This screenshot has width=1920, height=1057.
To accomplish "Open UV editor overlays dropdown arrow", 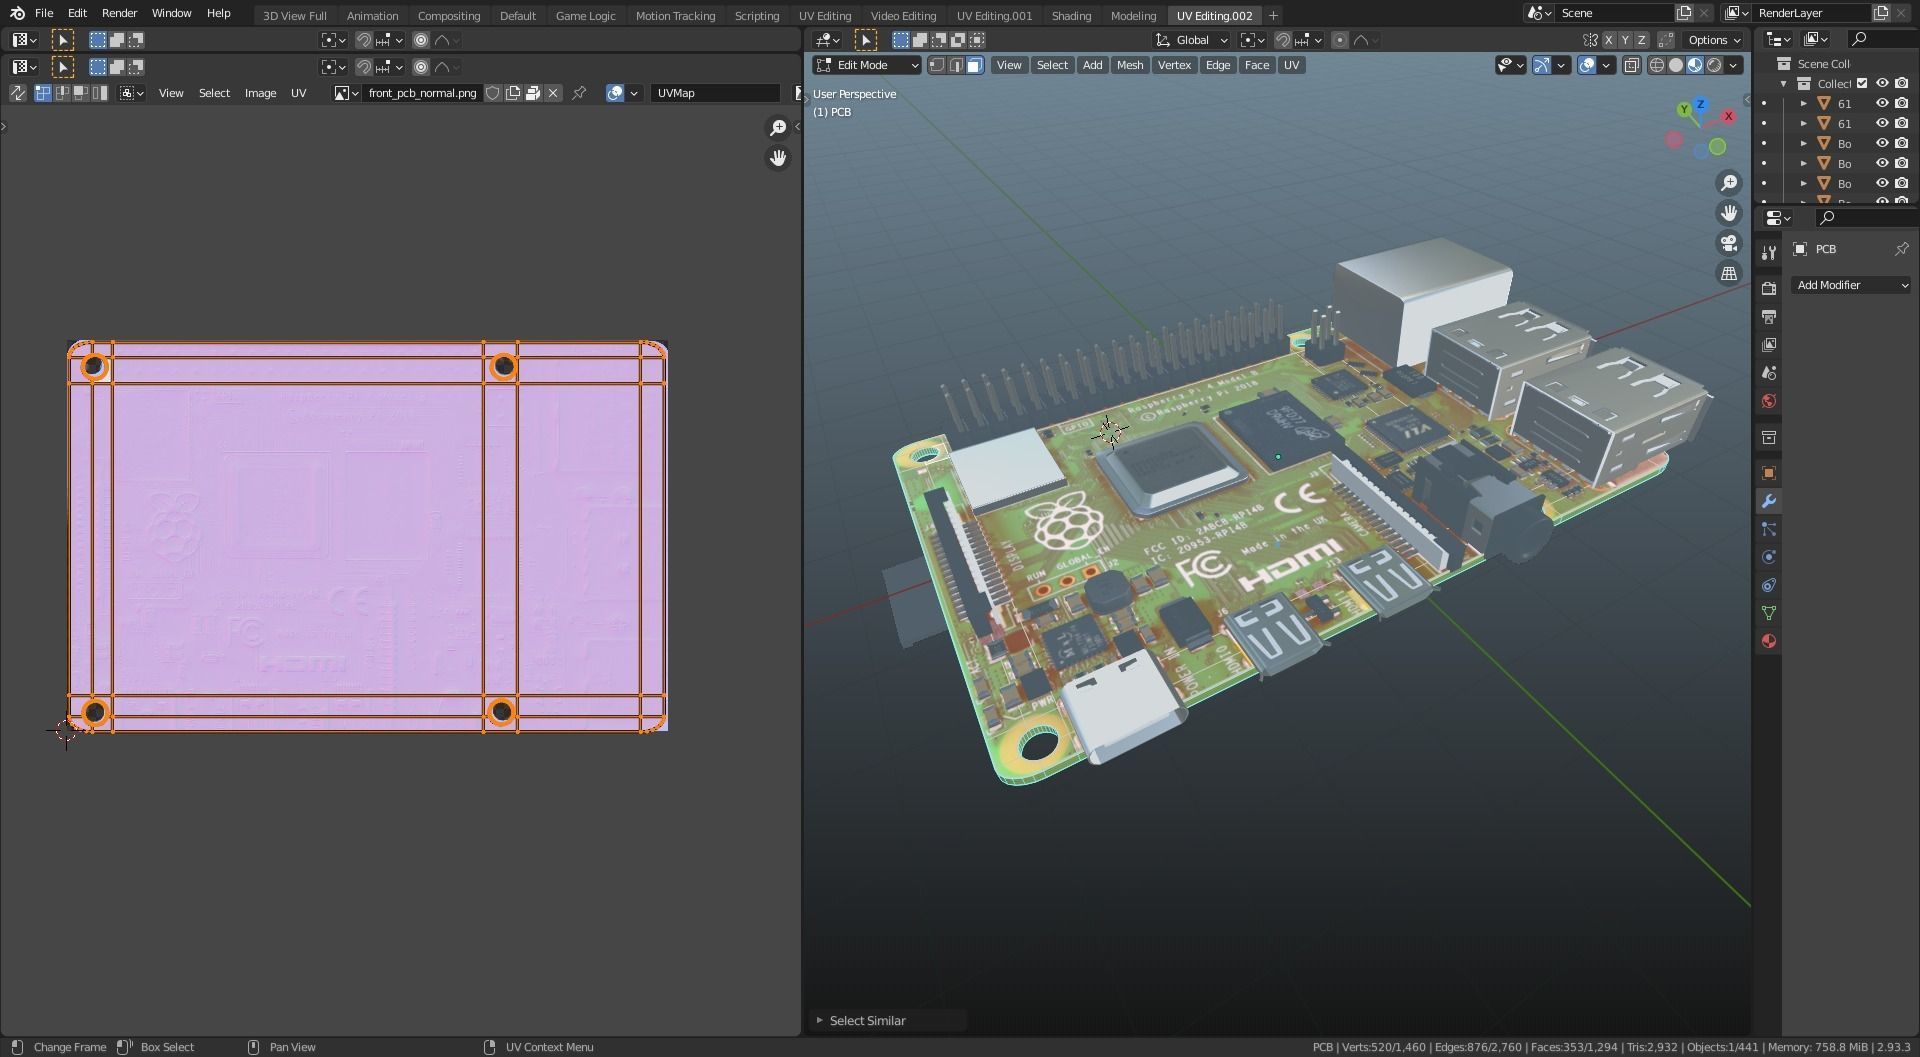I will [634, 93].
